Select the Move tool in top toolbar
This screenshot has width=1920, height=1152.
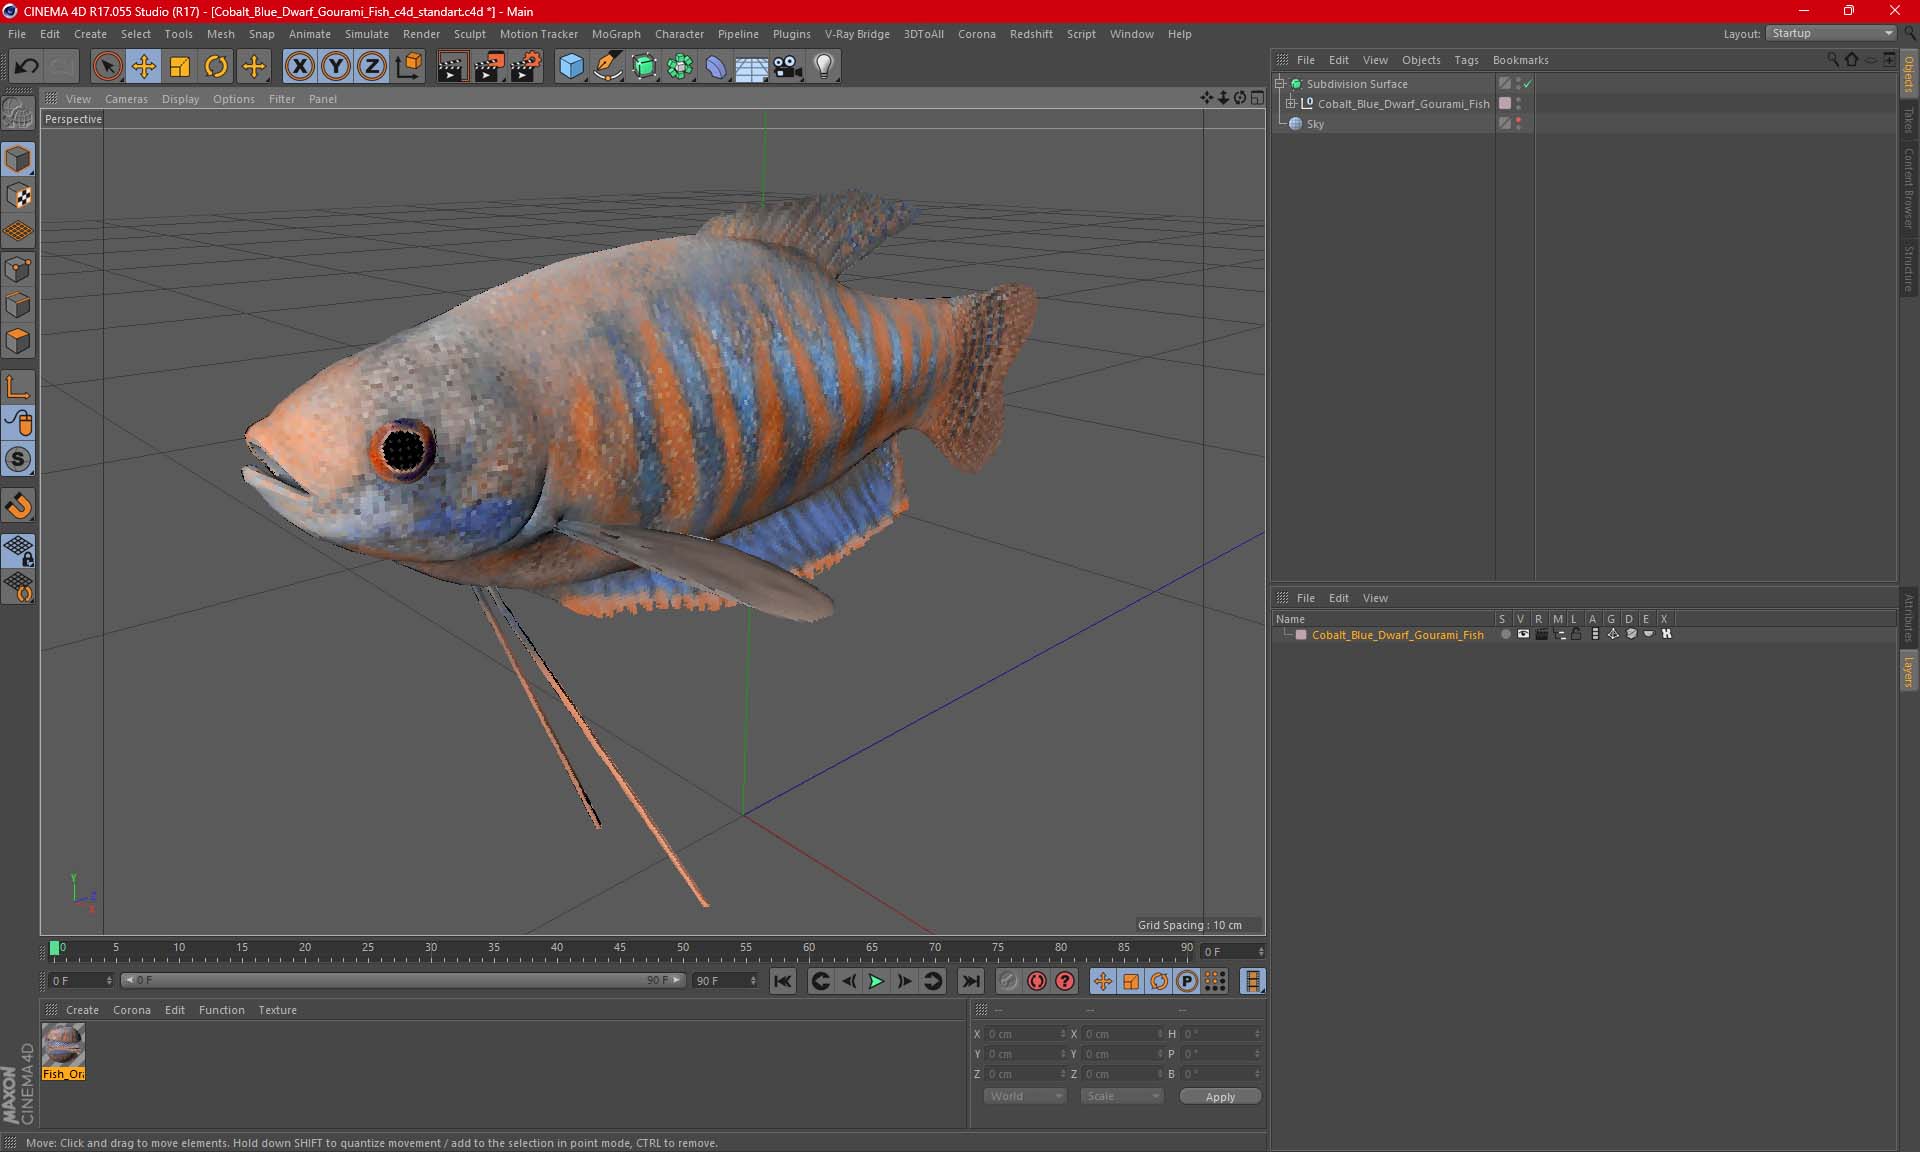click(x=144, y=67)
